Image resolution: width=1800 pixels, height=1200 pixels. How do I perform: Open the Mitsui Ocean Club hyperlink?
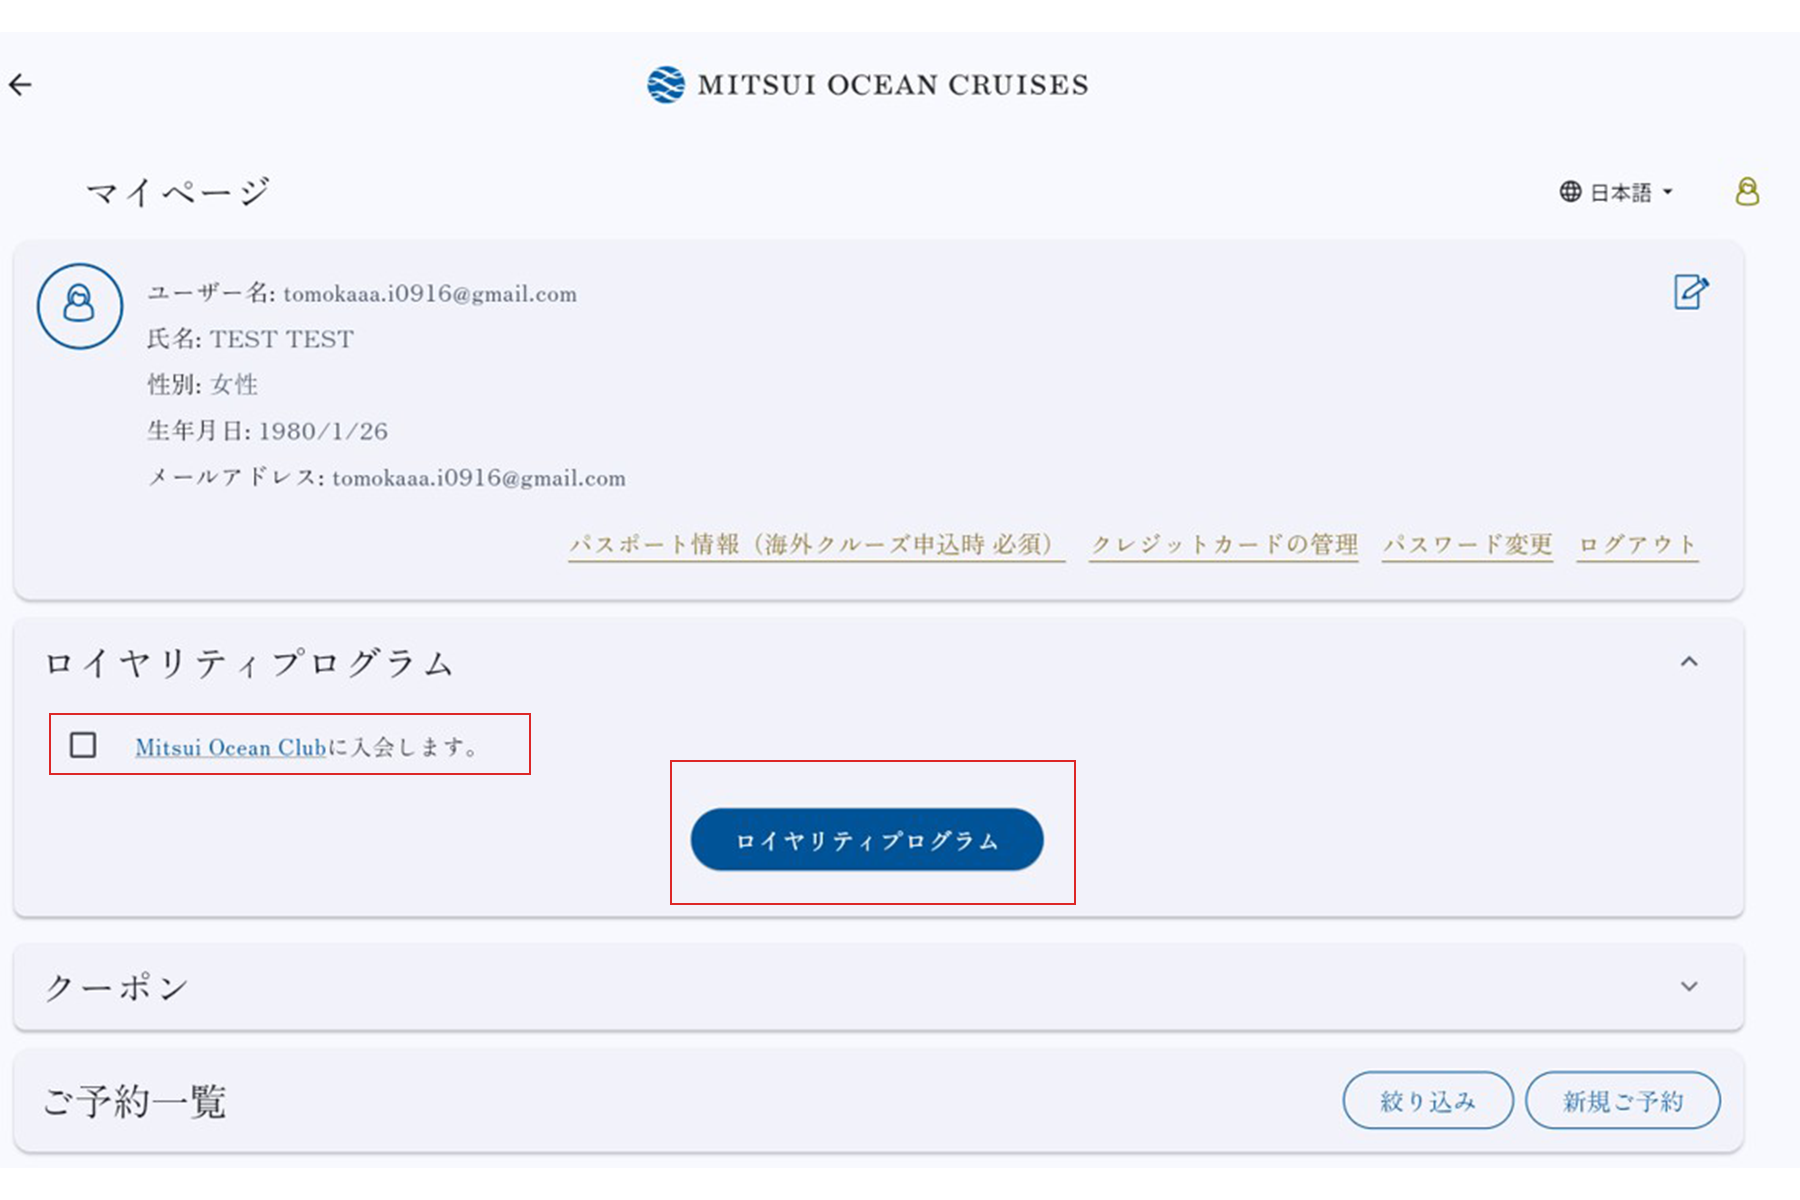coord(231,747)
